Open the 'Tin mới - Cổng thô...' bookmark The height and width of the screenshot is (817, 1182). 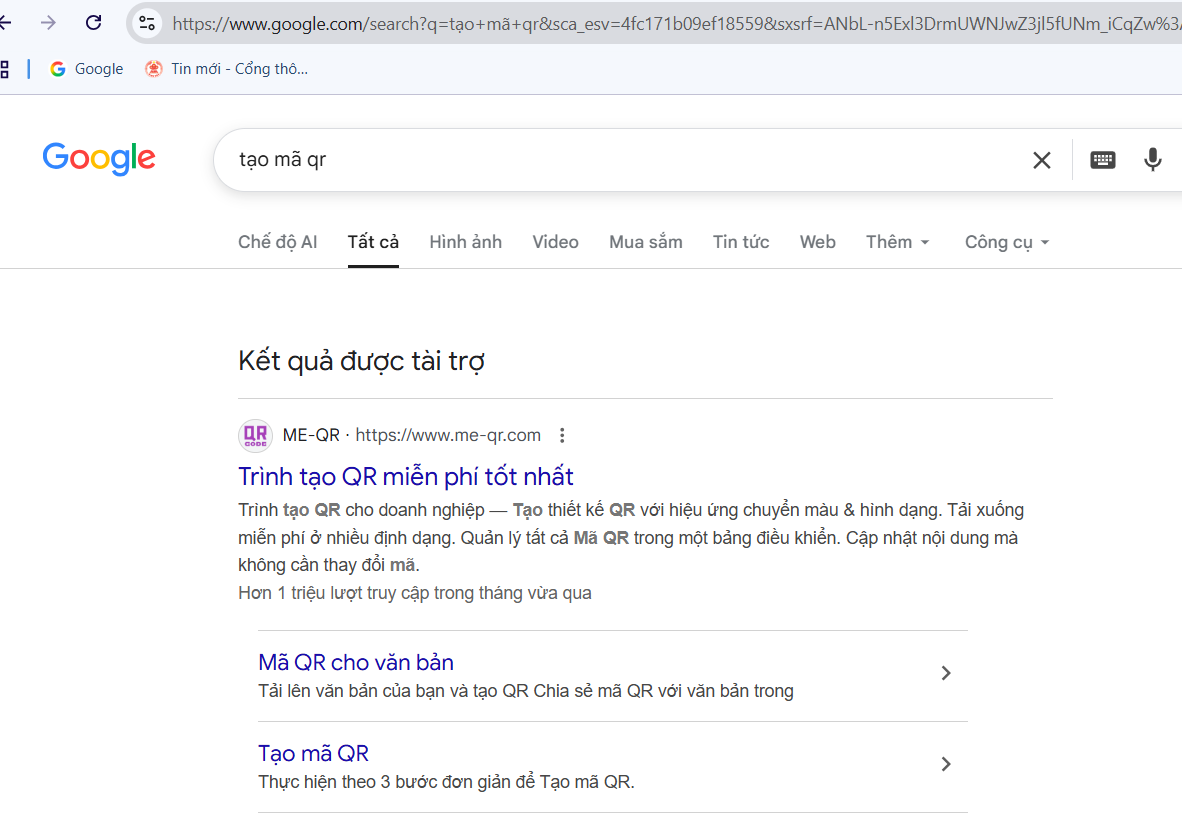[x=226, y=69]
